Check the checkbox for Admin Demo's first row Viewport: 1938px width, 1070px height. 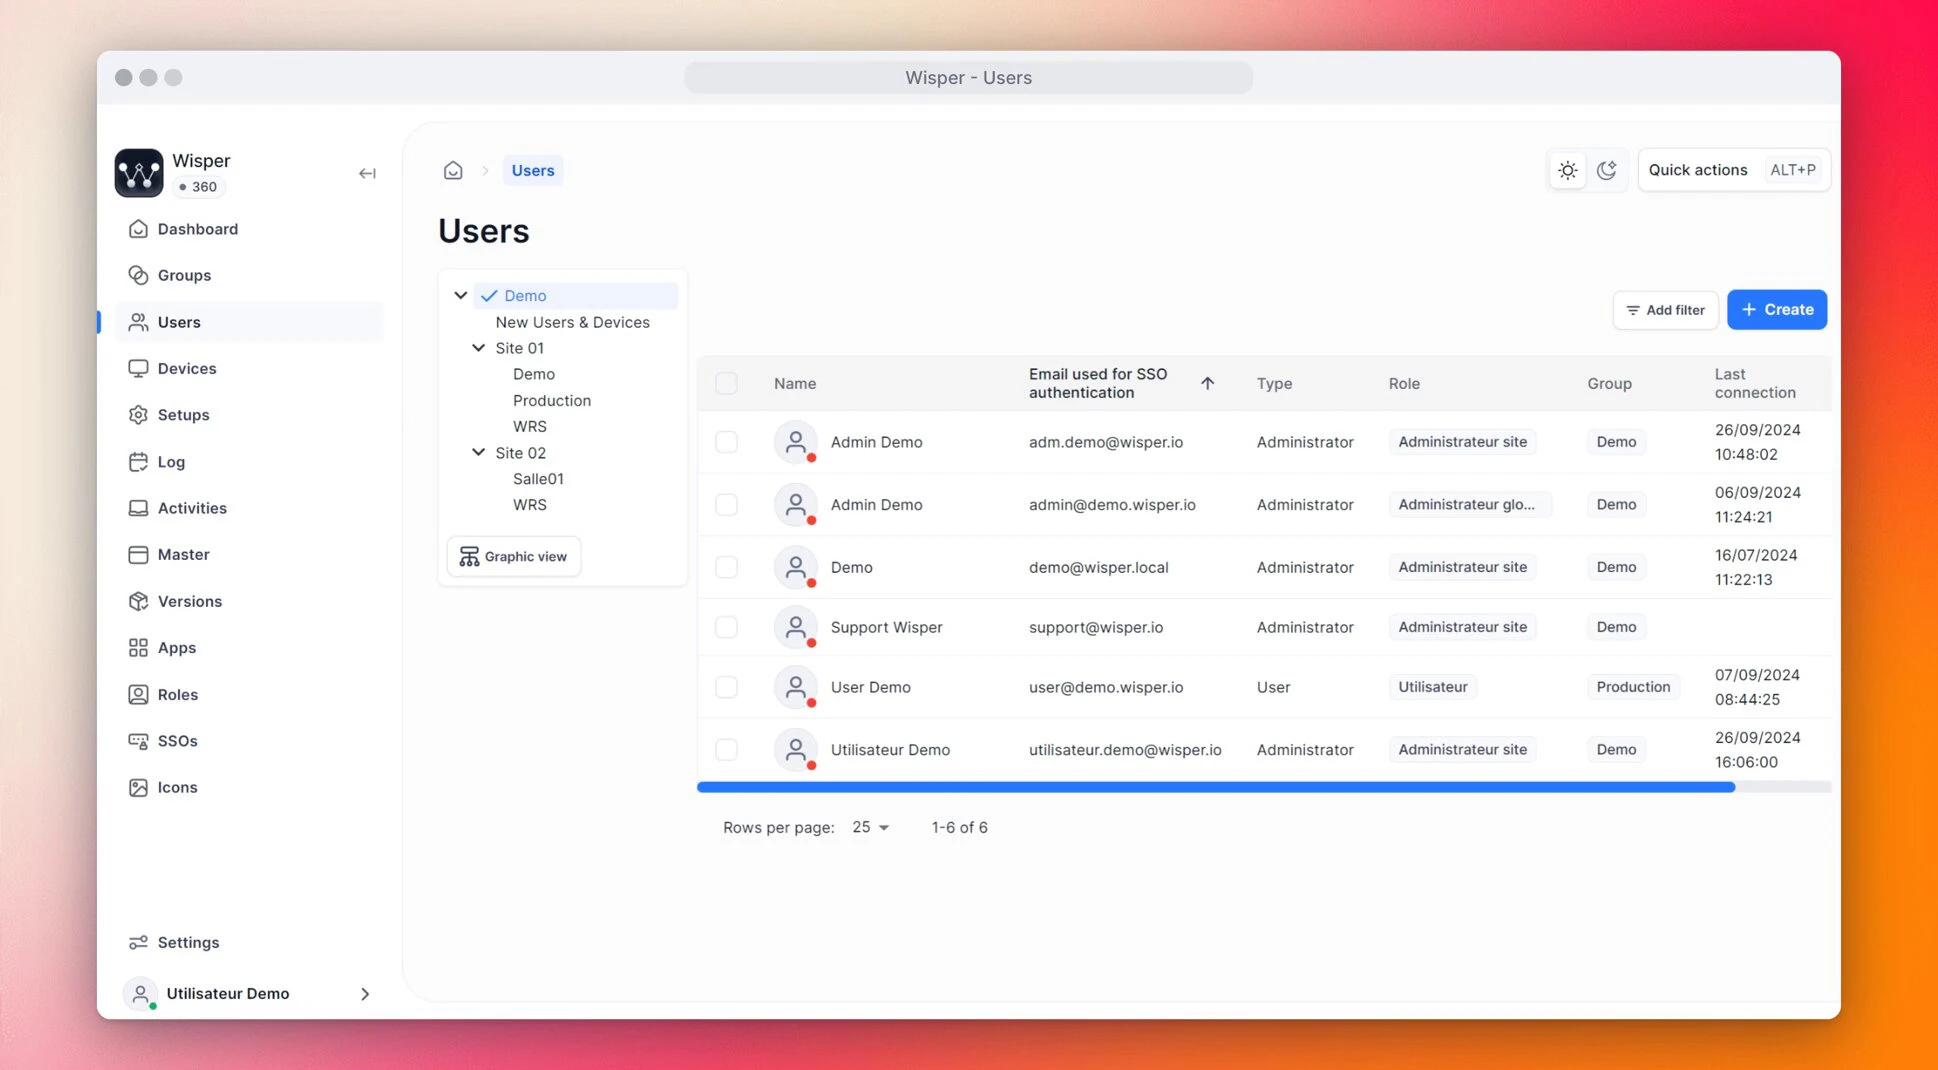[726, 442]
